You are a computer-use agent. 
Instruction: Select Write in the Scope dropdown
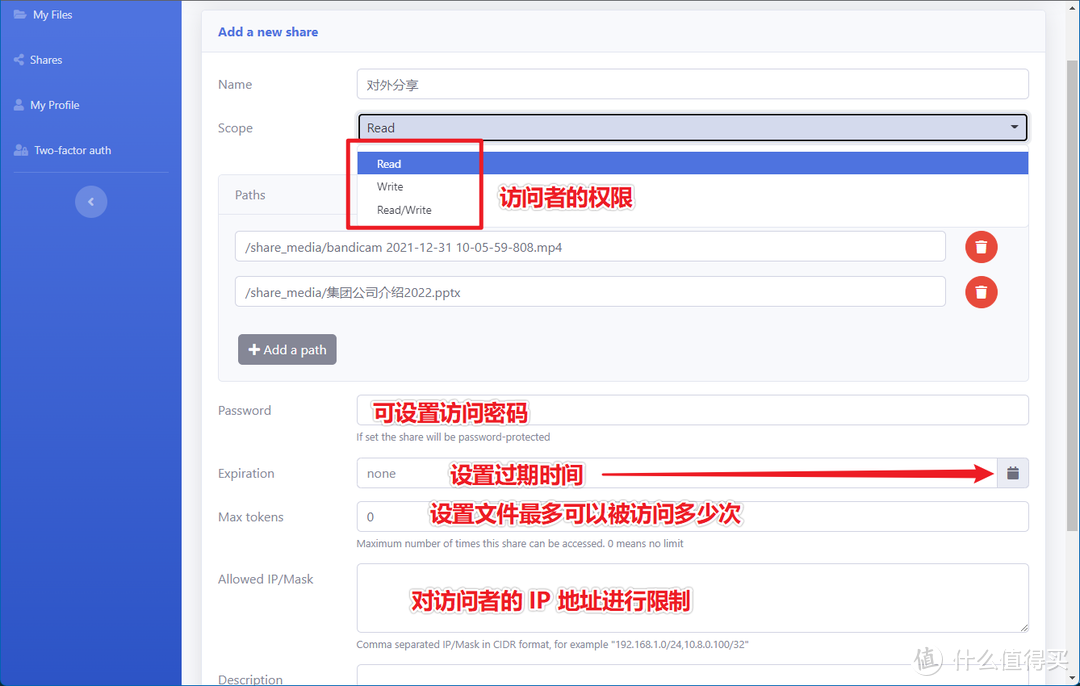click(389, 186)
